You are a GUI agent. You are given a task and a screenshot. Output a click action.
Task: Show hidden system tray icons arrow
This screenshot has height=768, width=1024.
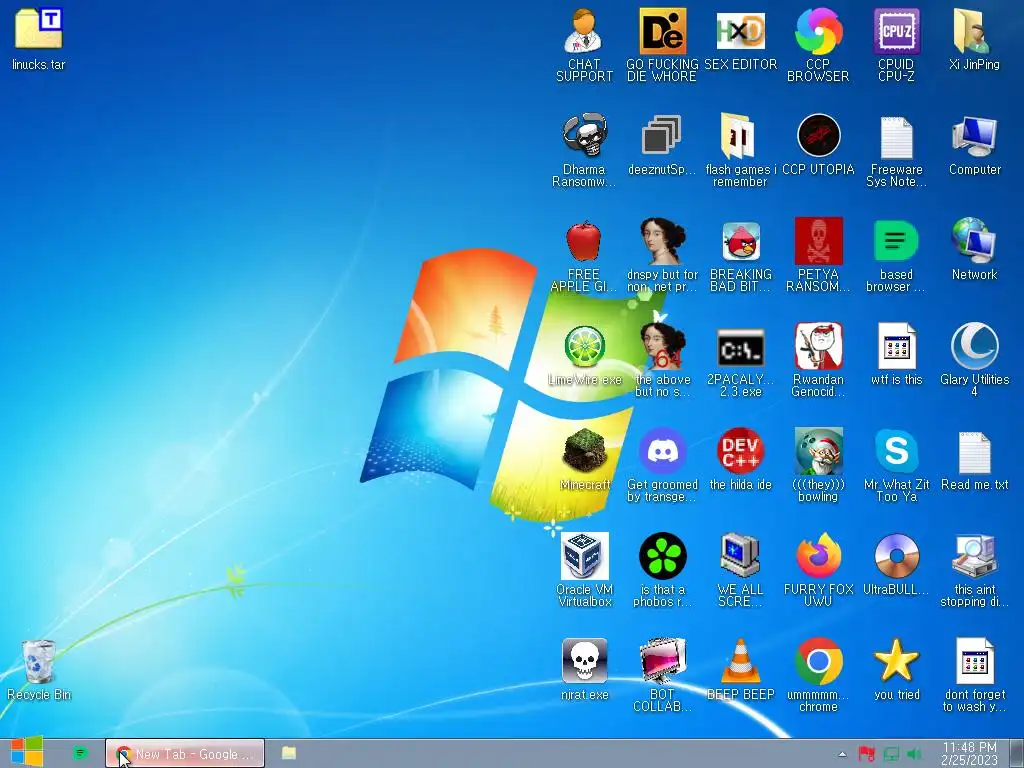[842, 754]
